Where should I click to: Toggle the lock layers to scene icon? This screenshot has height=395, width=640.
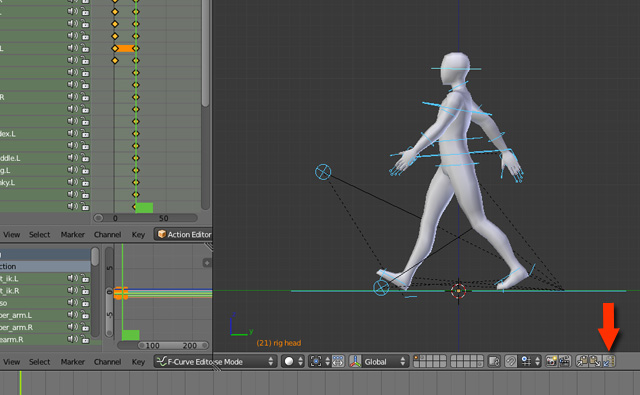494,362
